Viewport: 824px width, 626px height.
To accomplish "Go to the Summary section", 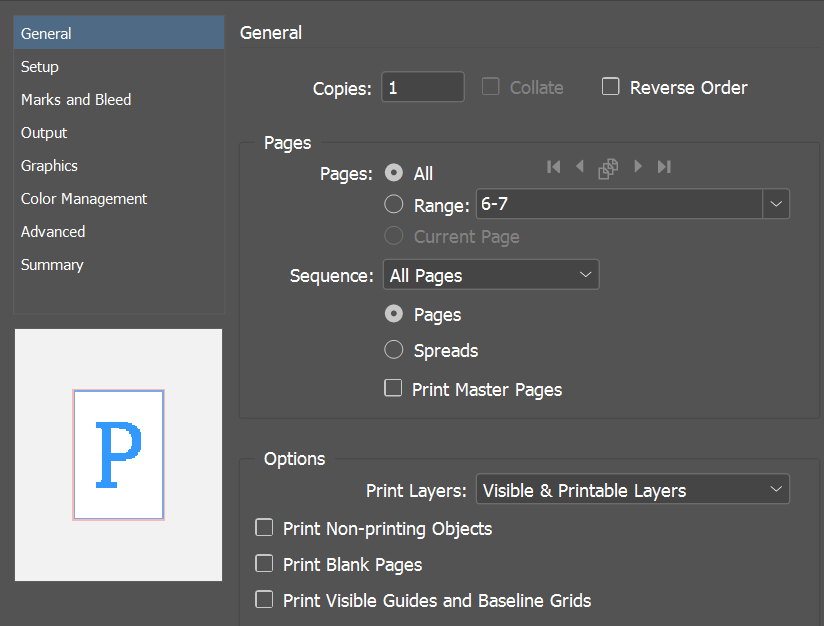I will (x=52, y=265).
